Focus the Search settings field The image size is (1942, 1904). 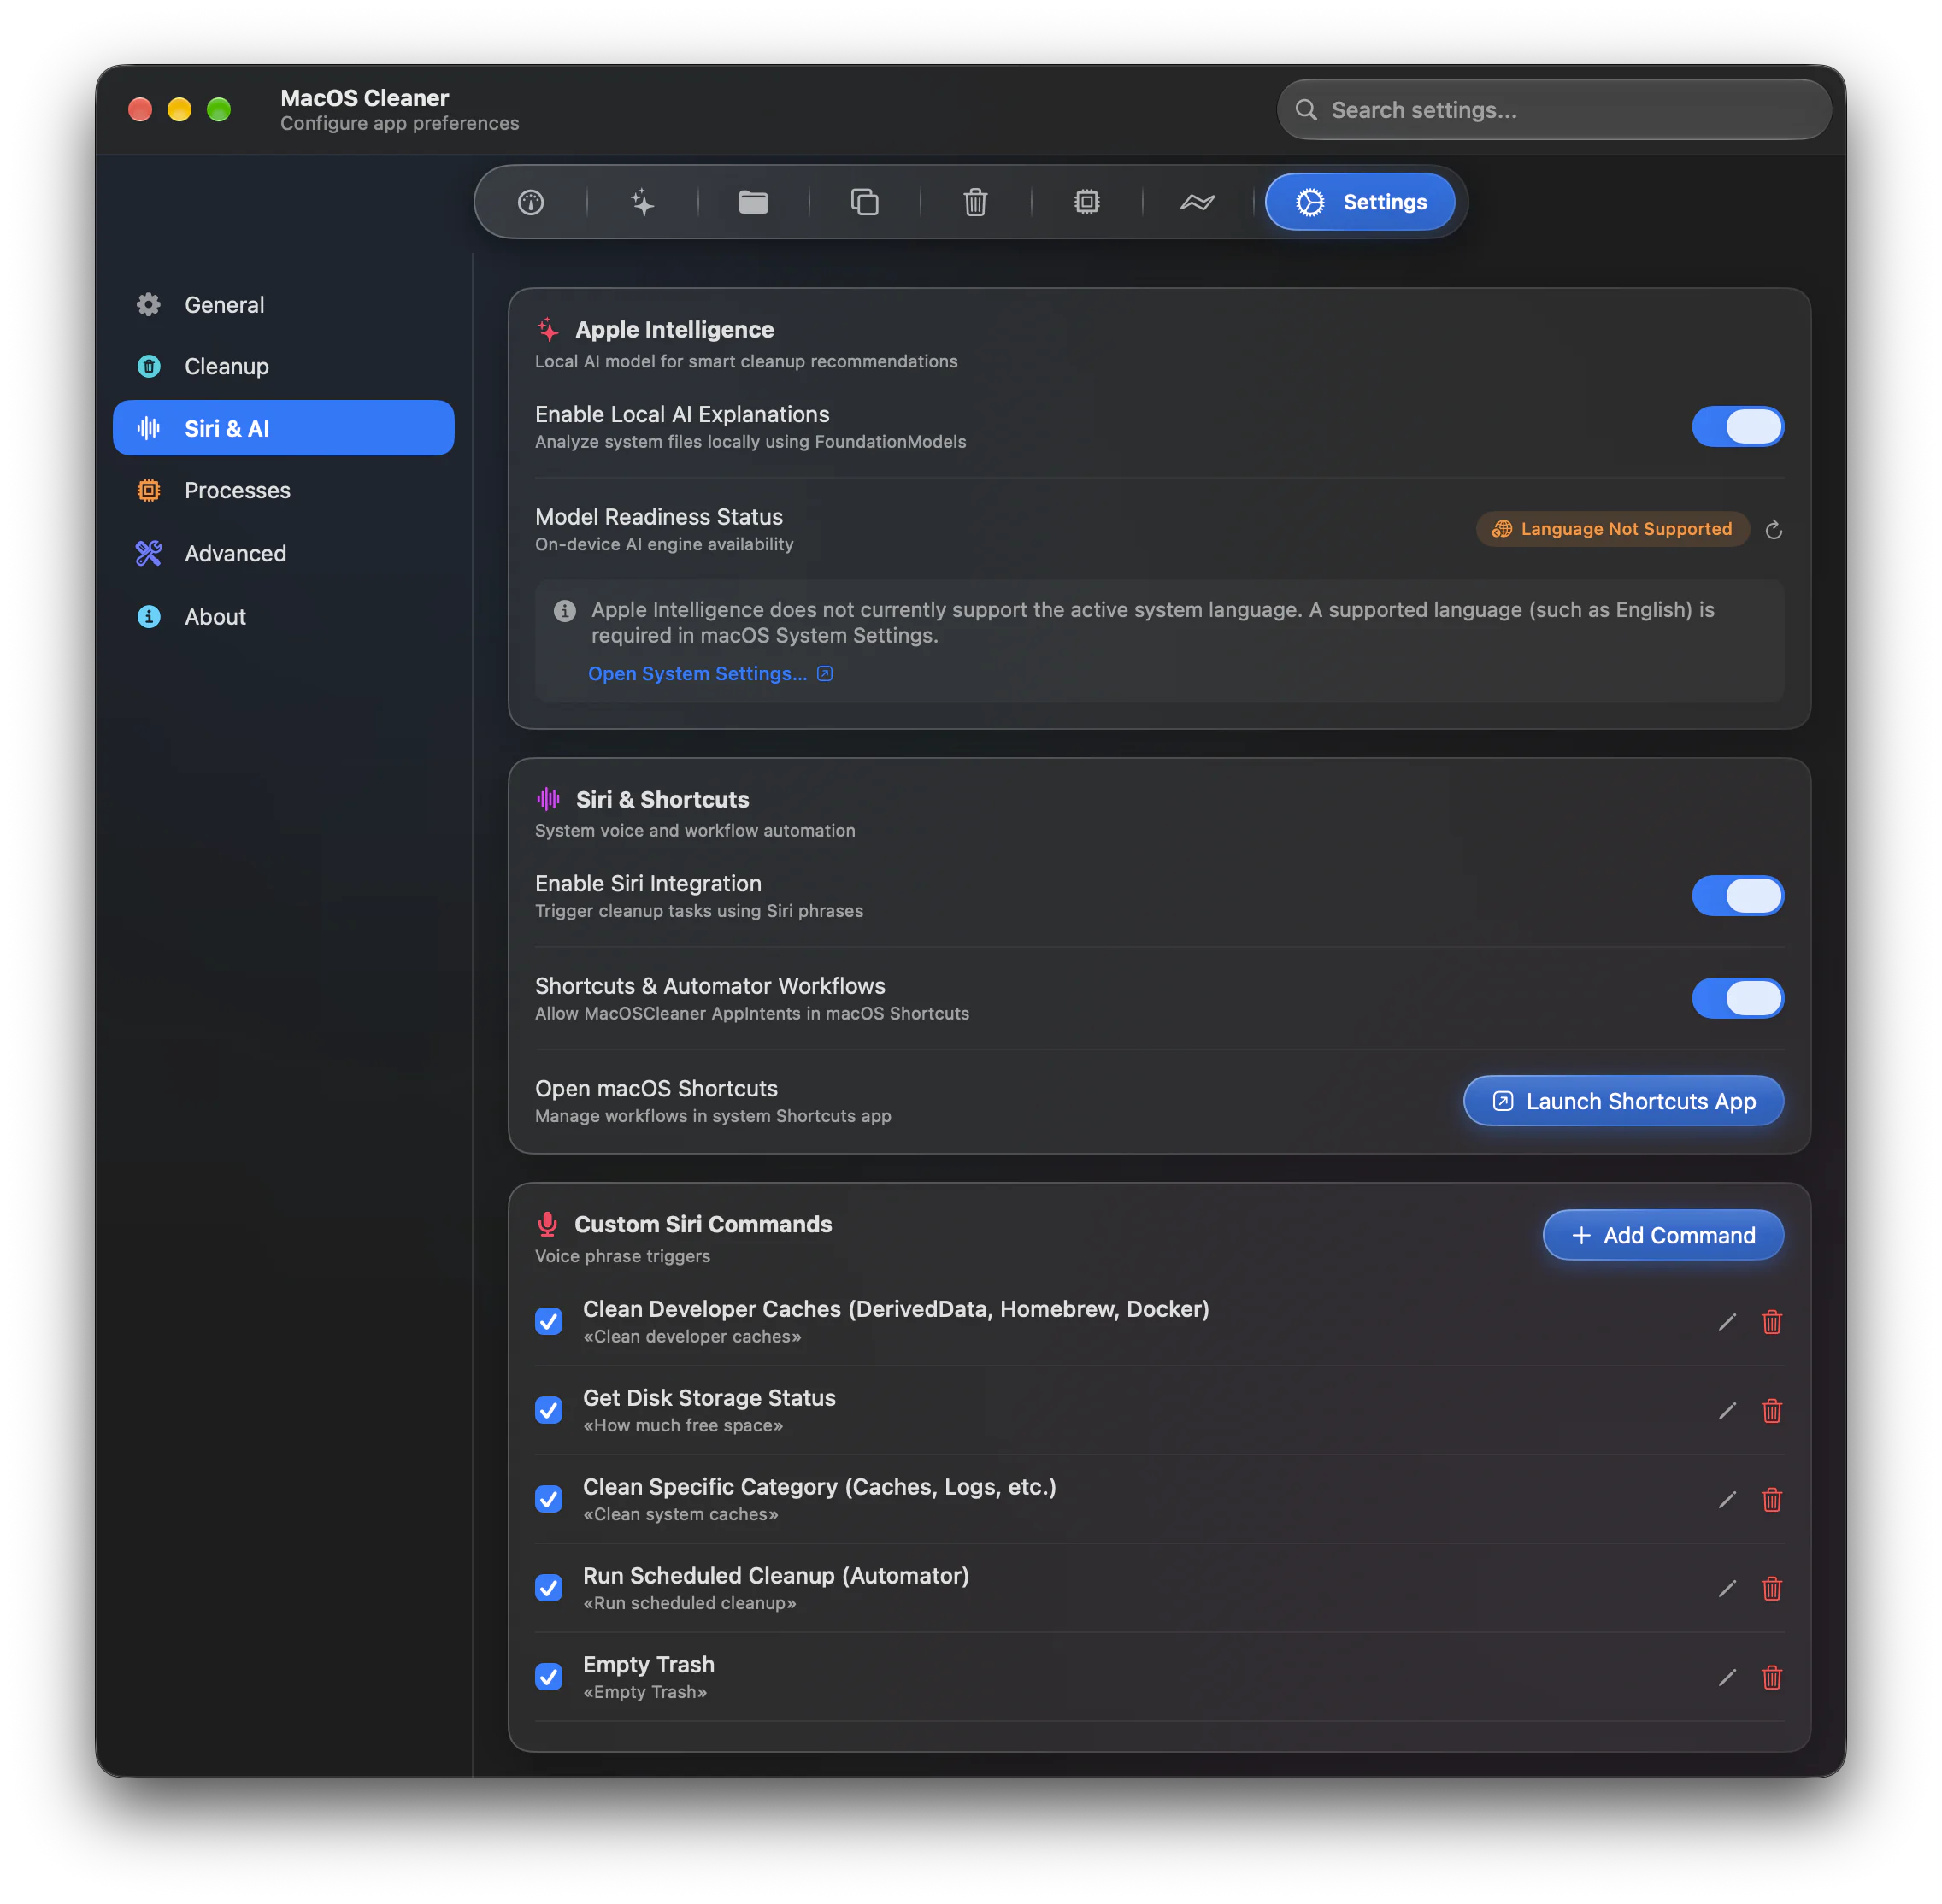[1553, 110]
